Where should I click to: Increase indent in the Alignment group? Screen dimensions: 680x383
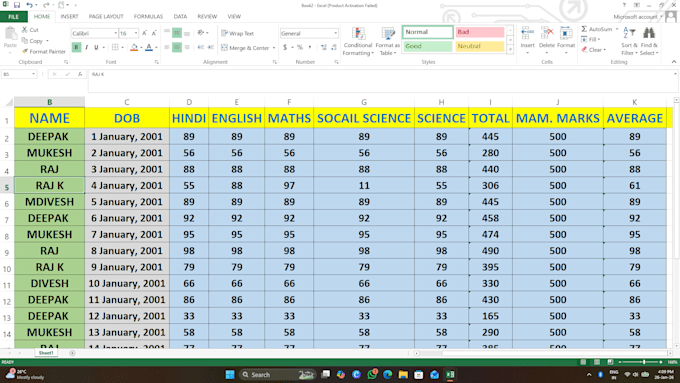point(210,47)
